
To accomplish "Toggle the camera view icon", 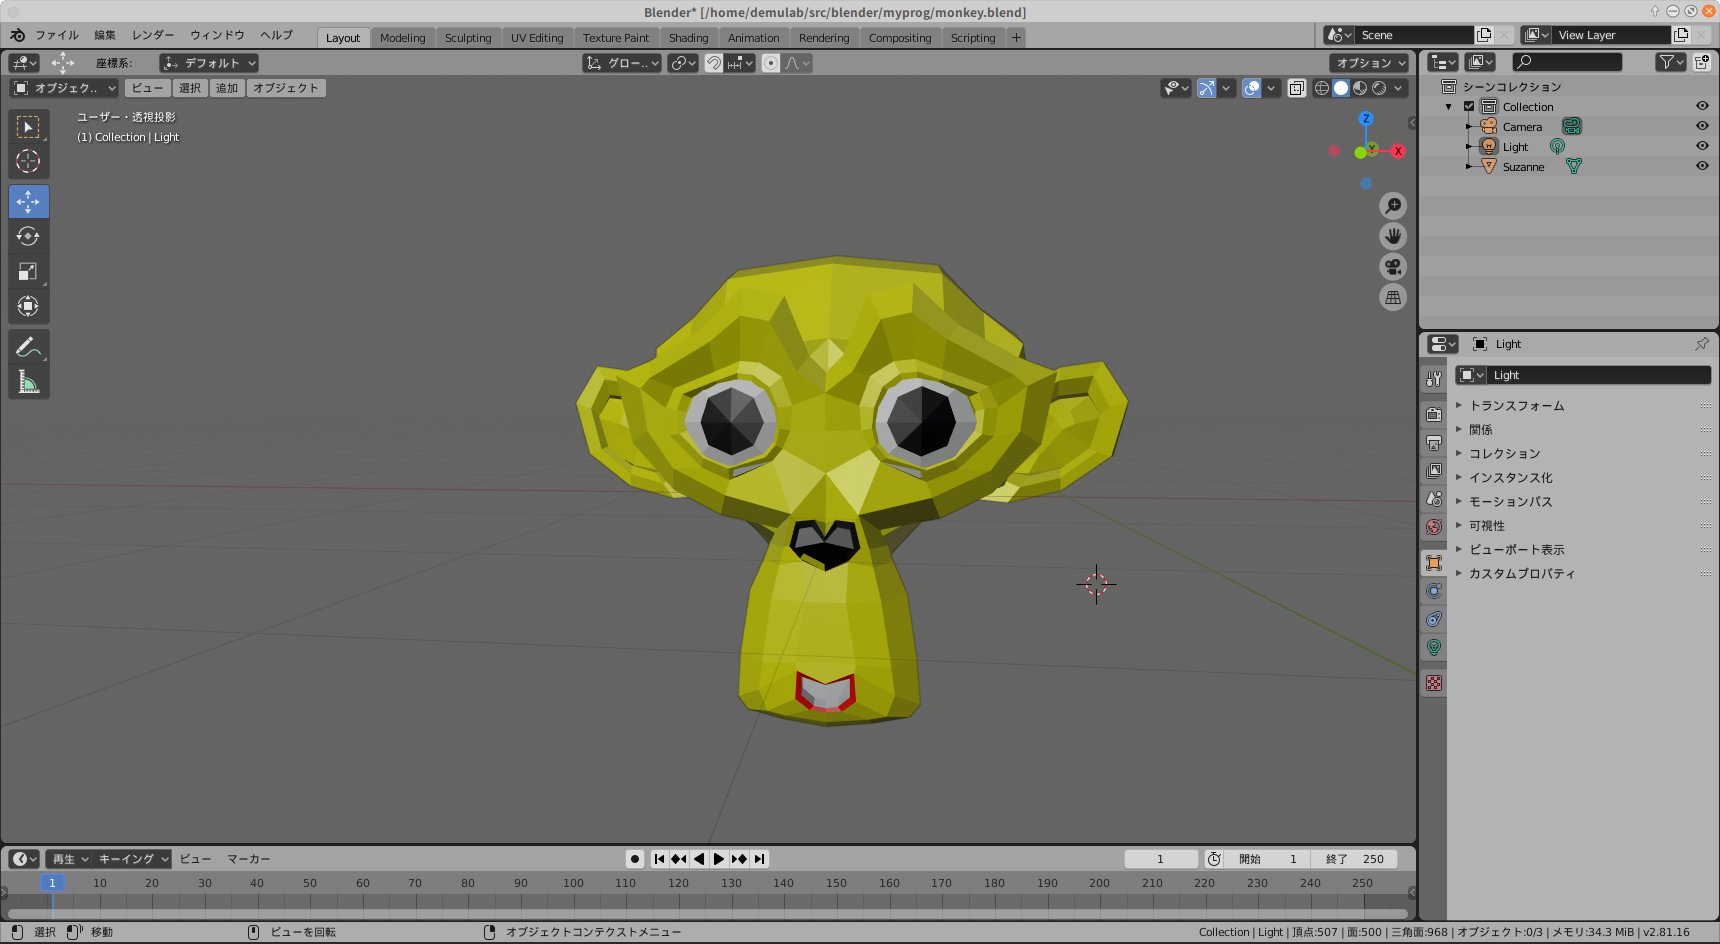I will tap(1393, 267).
